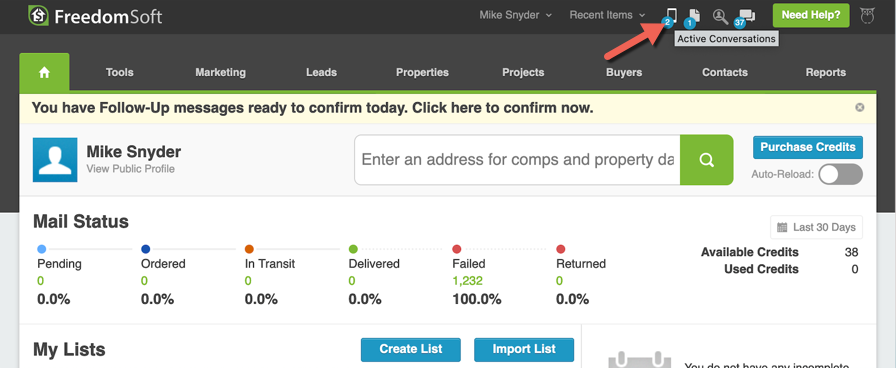Toggle the Auto-Reload switch
The image size is (896, 368).
[x=841, y=174]
